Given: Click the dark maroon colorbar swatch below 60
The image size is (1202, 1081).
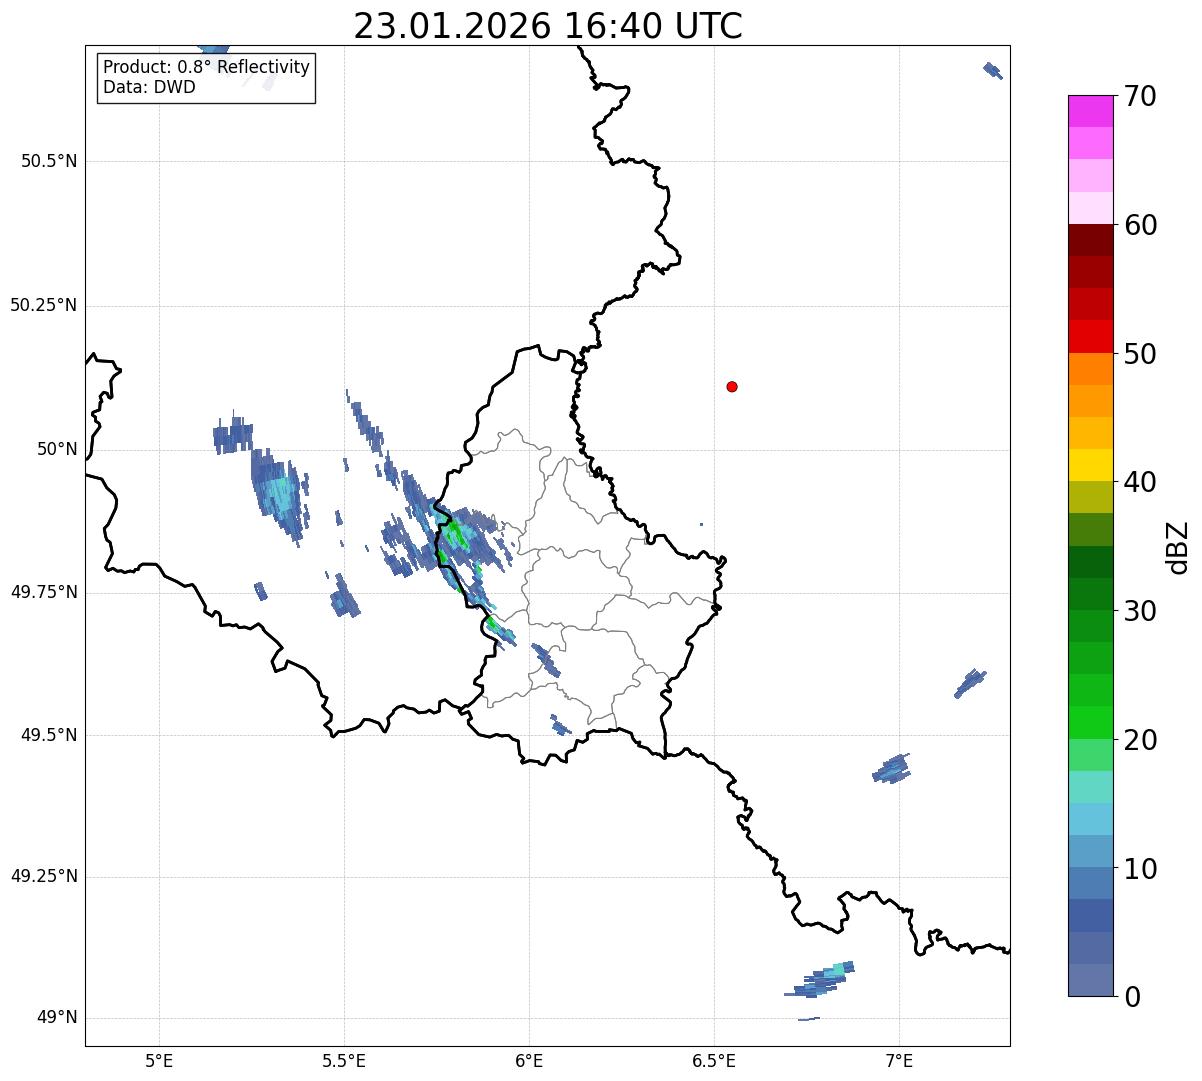Looking at the screenshot, I should [x=1090, y=240].
